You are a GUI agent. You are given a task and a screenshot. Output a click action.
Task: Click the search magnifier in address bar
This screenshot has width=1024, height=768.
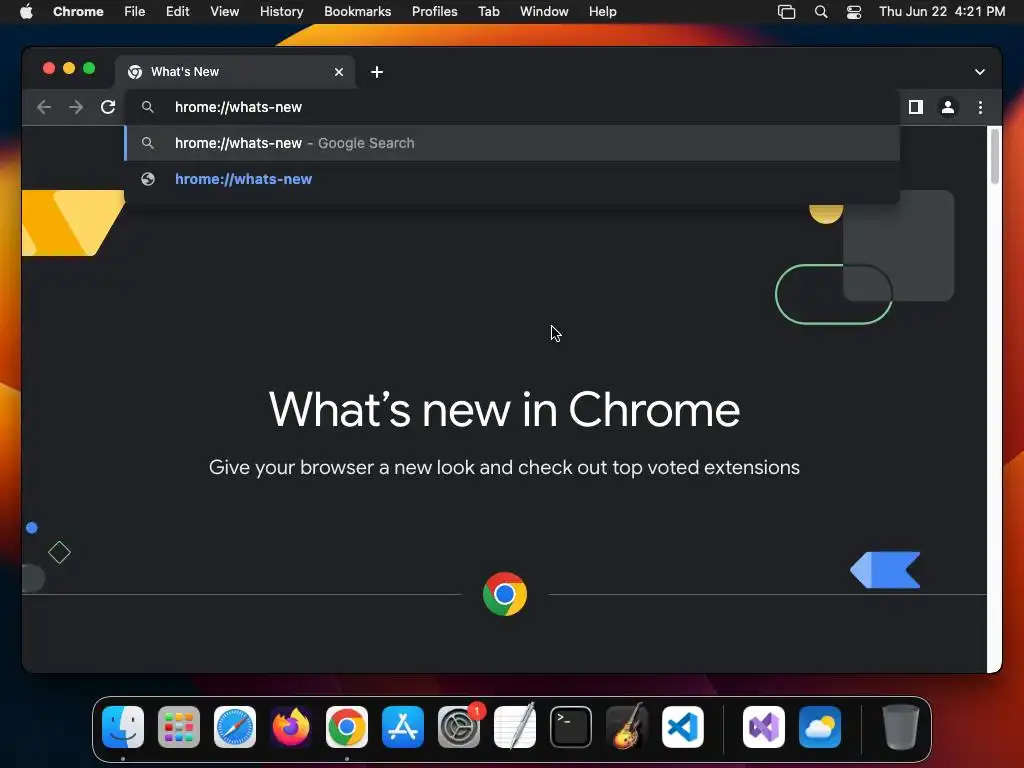[x=148, y=107]
